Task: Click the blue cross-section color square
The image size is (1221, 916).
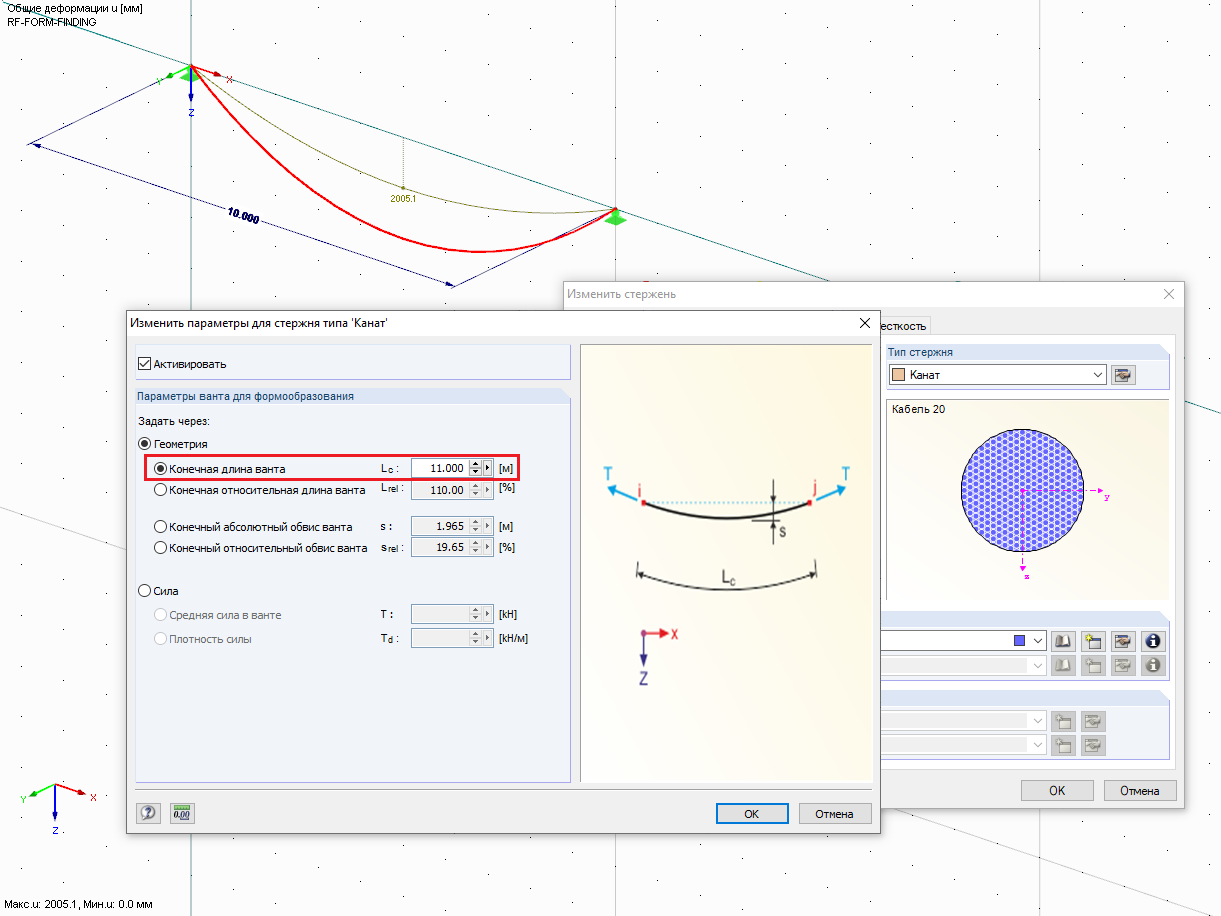Action: (x=1020, y=641)
